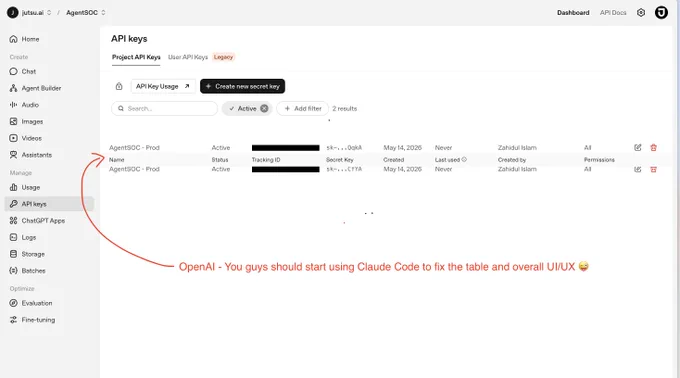Open the Home page in the sidebar
The width and height of the screenshot is (680, 378).
[25, 39]
